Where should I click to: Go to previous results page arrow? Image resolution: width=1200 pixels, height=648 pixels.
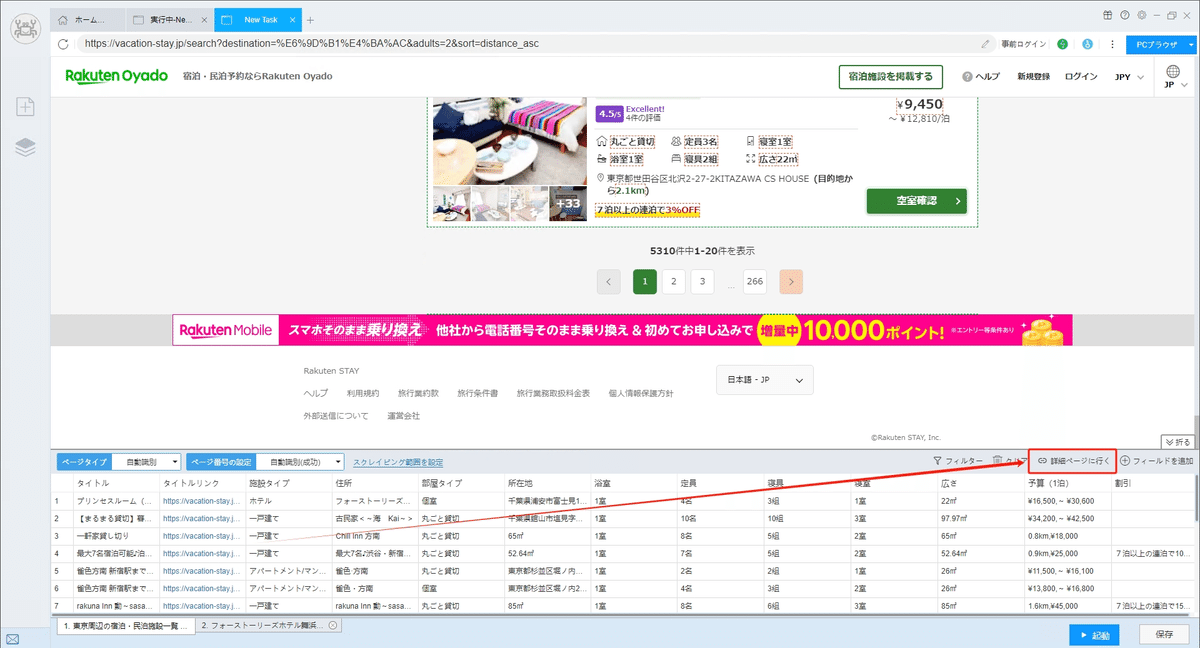coord(609,282)
